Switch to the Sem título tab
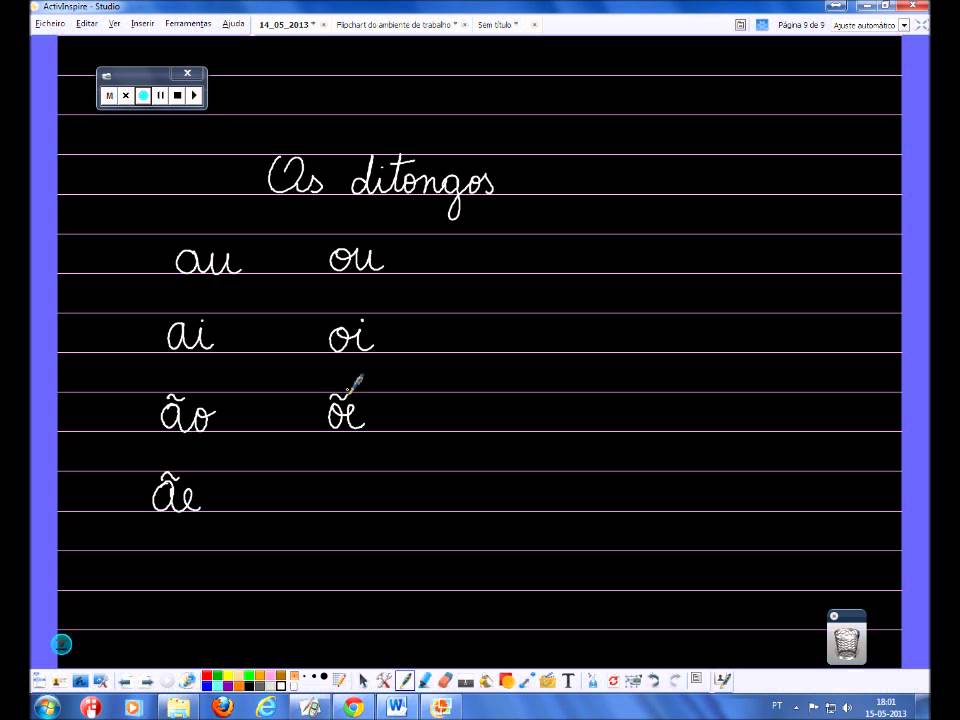960x720 pixels. 498,25
